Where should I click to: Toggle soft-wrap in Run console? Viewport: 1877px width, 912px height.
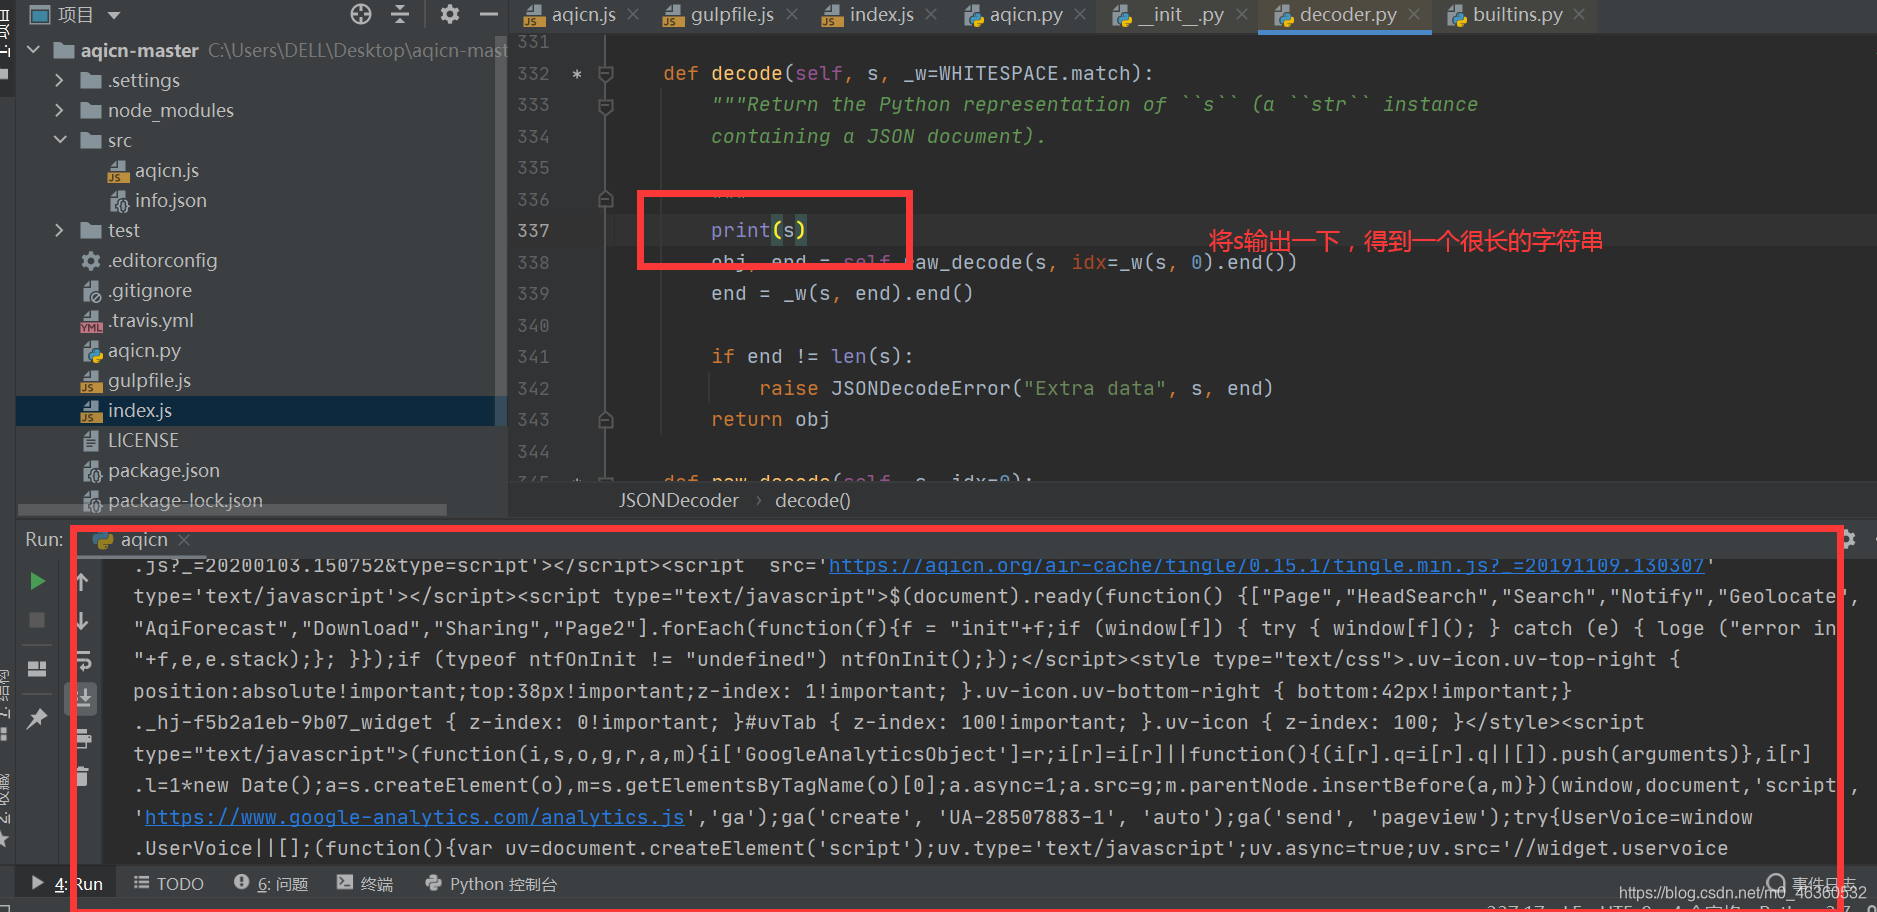(83, 660)
